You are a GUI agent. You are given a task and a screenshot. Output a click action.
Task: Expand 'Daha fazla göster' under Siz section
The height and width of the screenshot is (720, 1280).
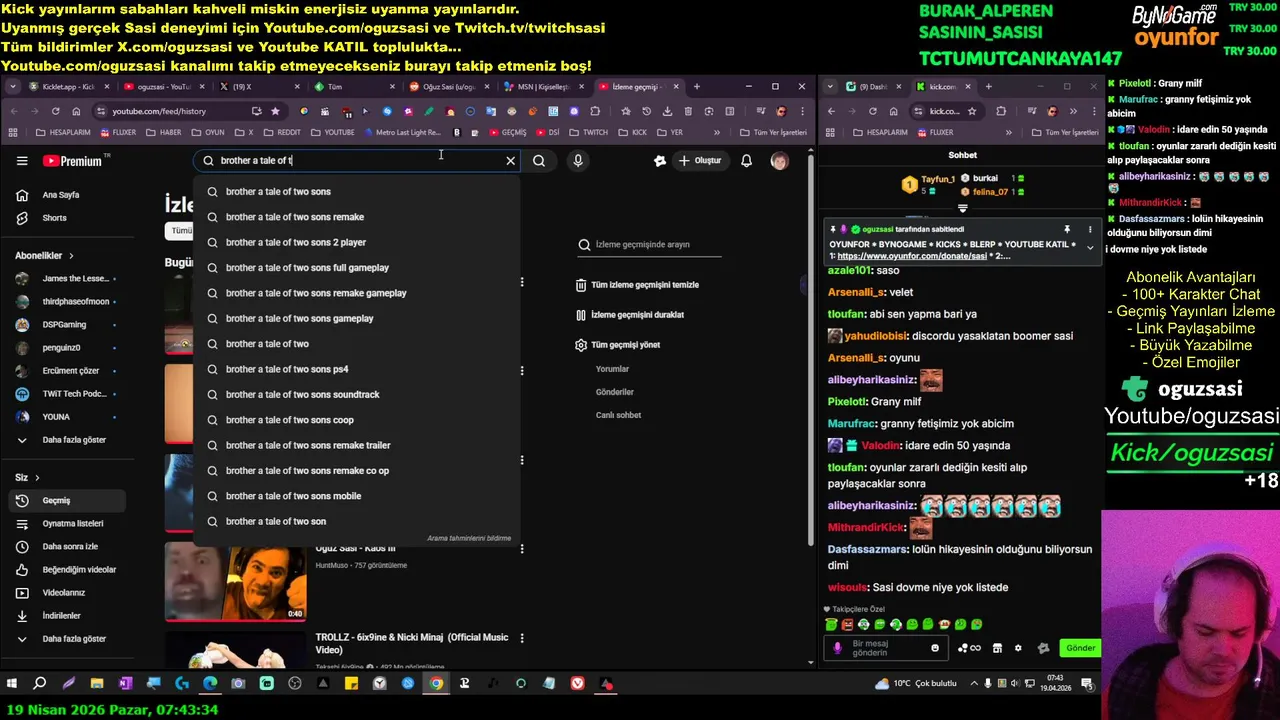66,638
